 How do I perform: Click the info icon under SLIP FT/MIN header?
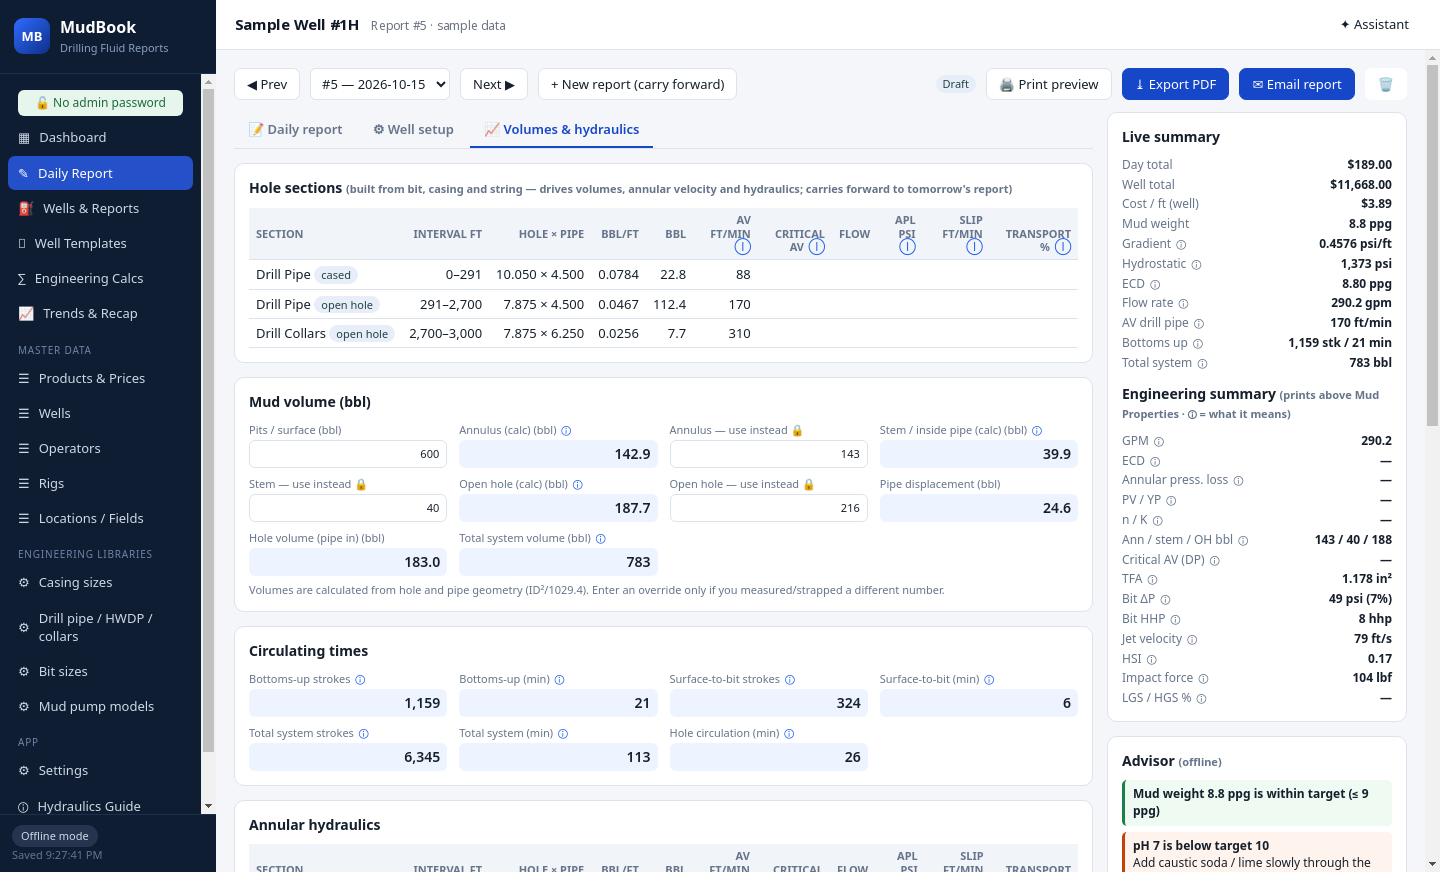tap(974, 246)
